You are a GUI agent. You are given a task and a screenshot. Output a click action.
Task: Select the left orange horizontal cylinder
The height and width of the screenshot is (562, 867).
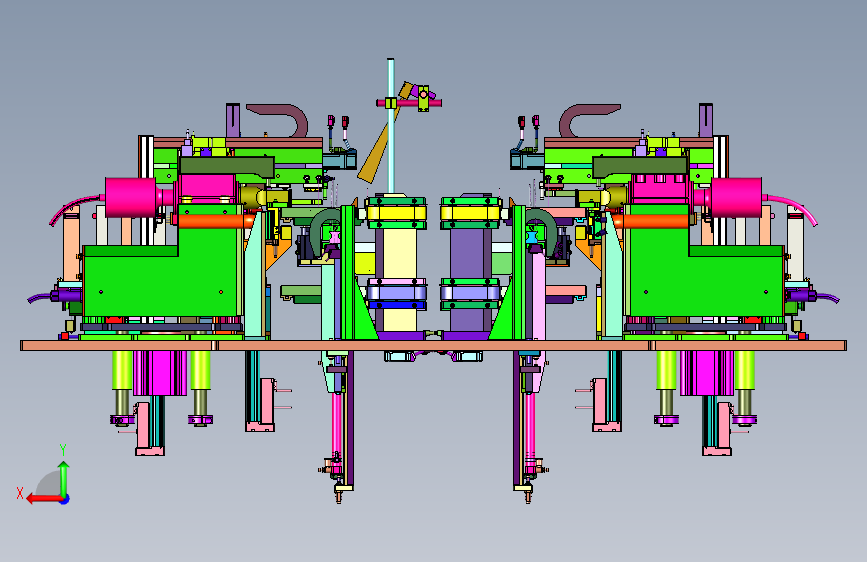(x=216, y=221)
